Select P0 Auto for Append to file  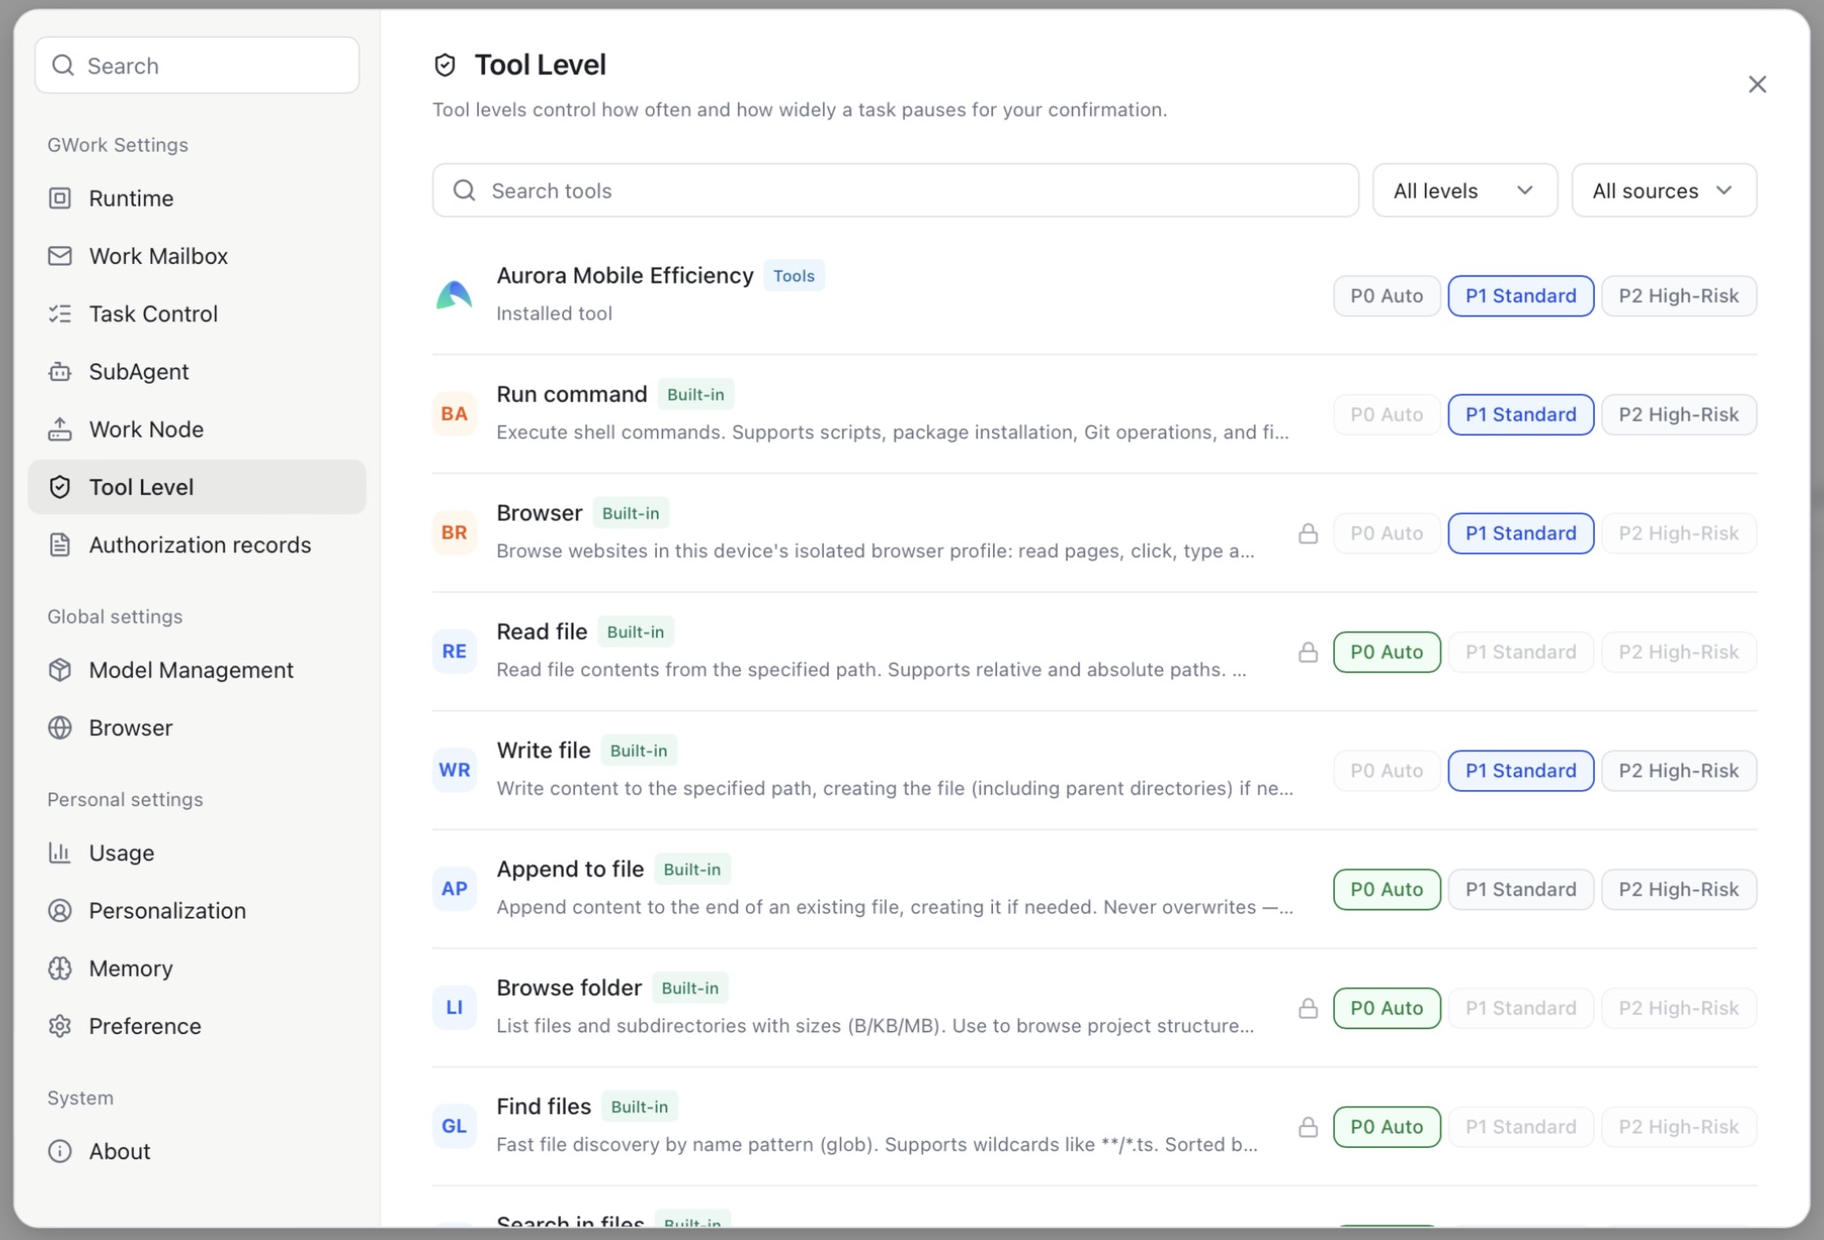coord(1386,889)
